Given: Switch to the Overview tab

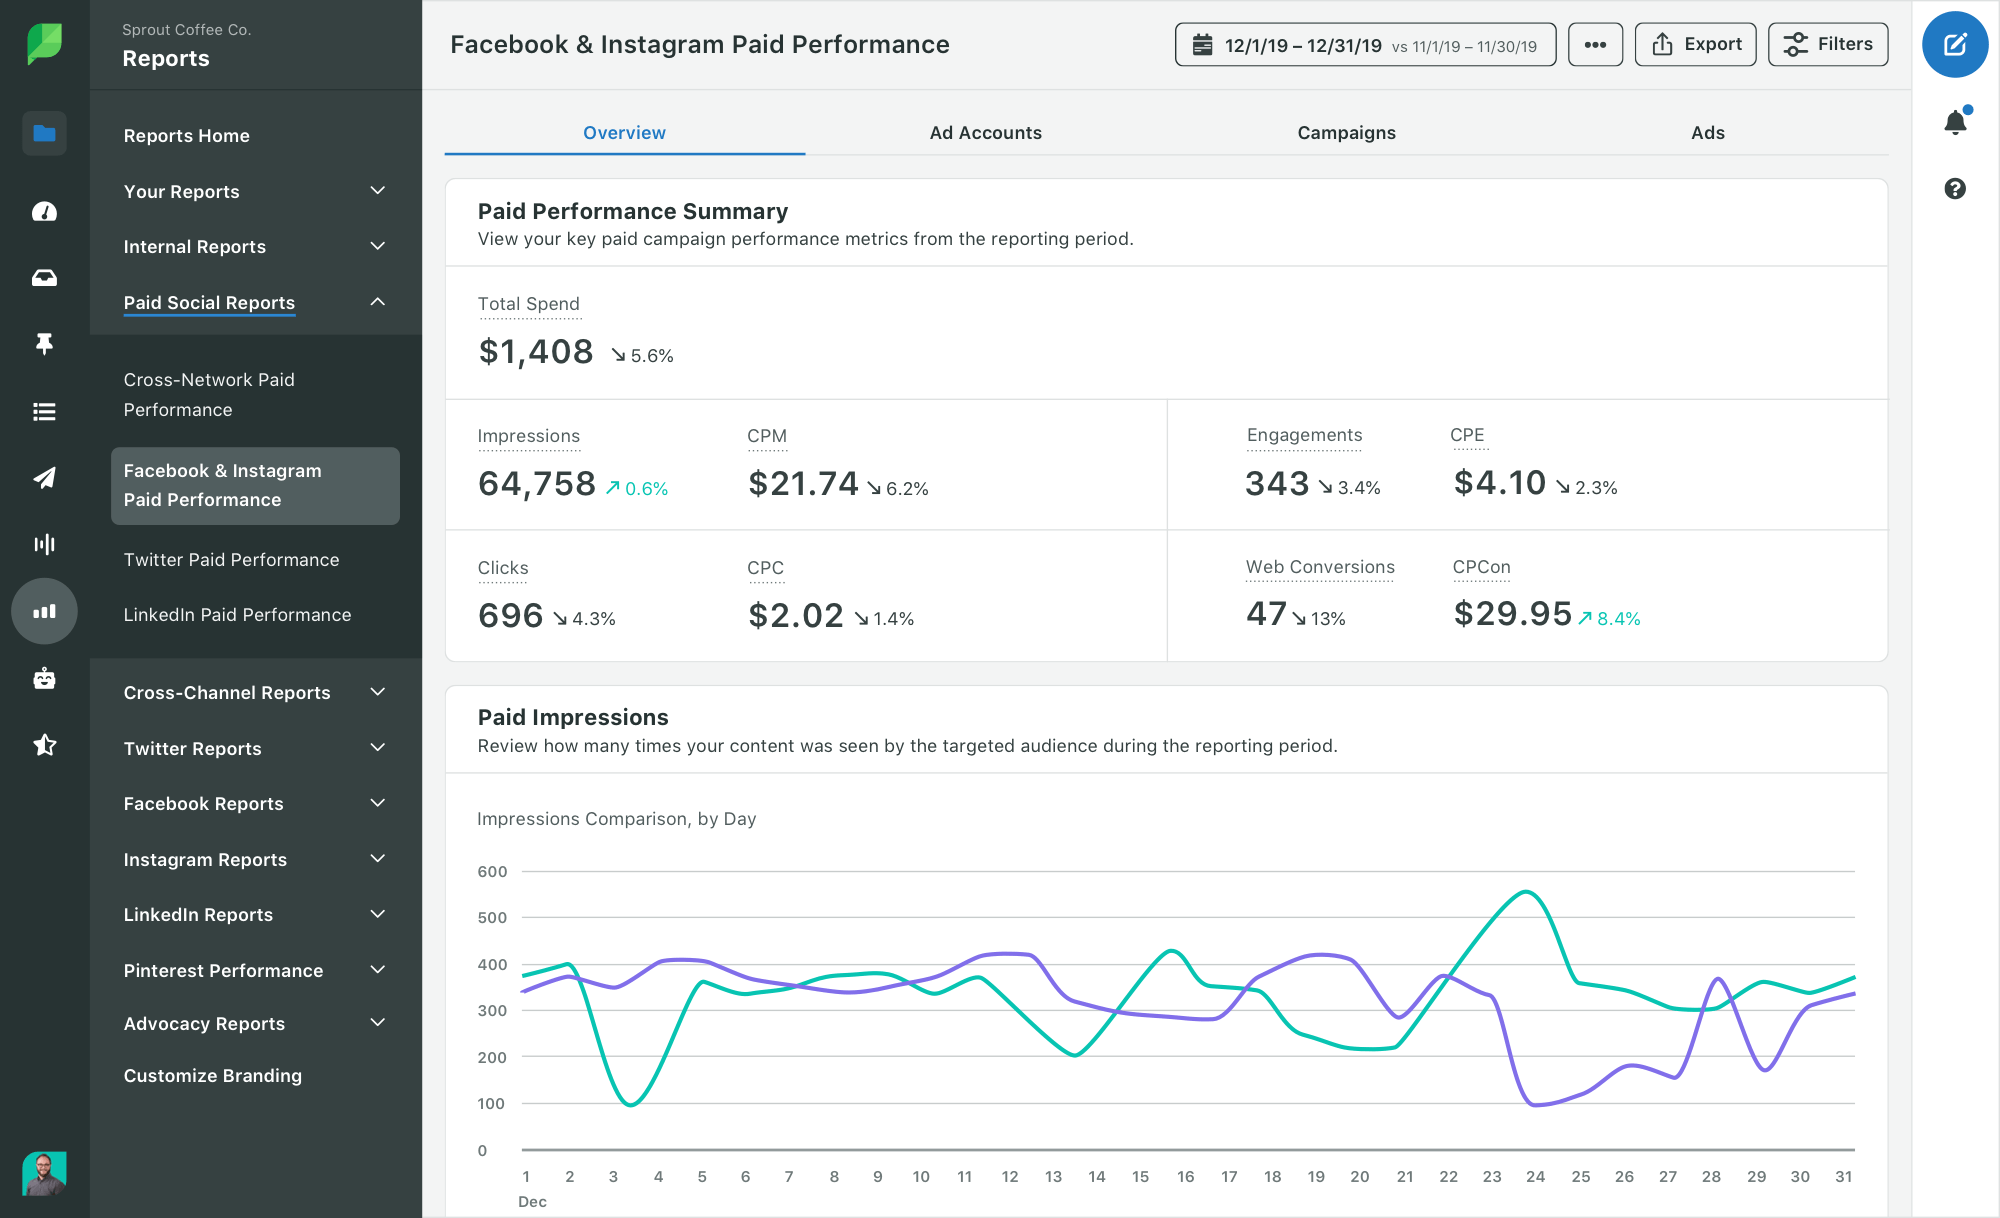Looking at the screenshot, I should tap(624, 133).
